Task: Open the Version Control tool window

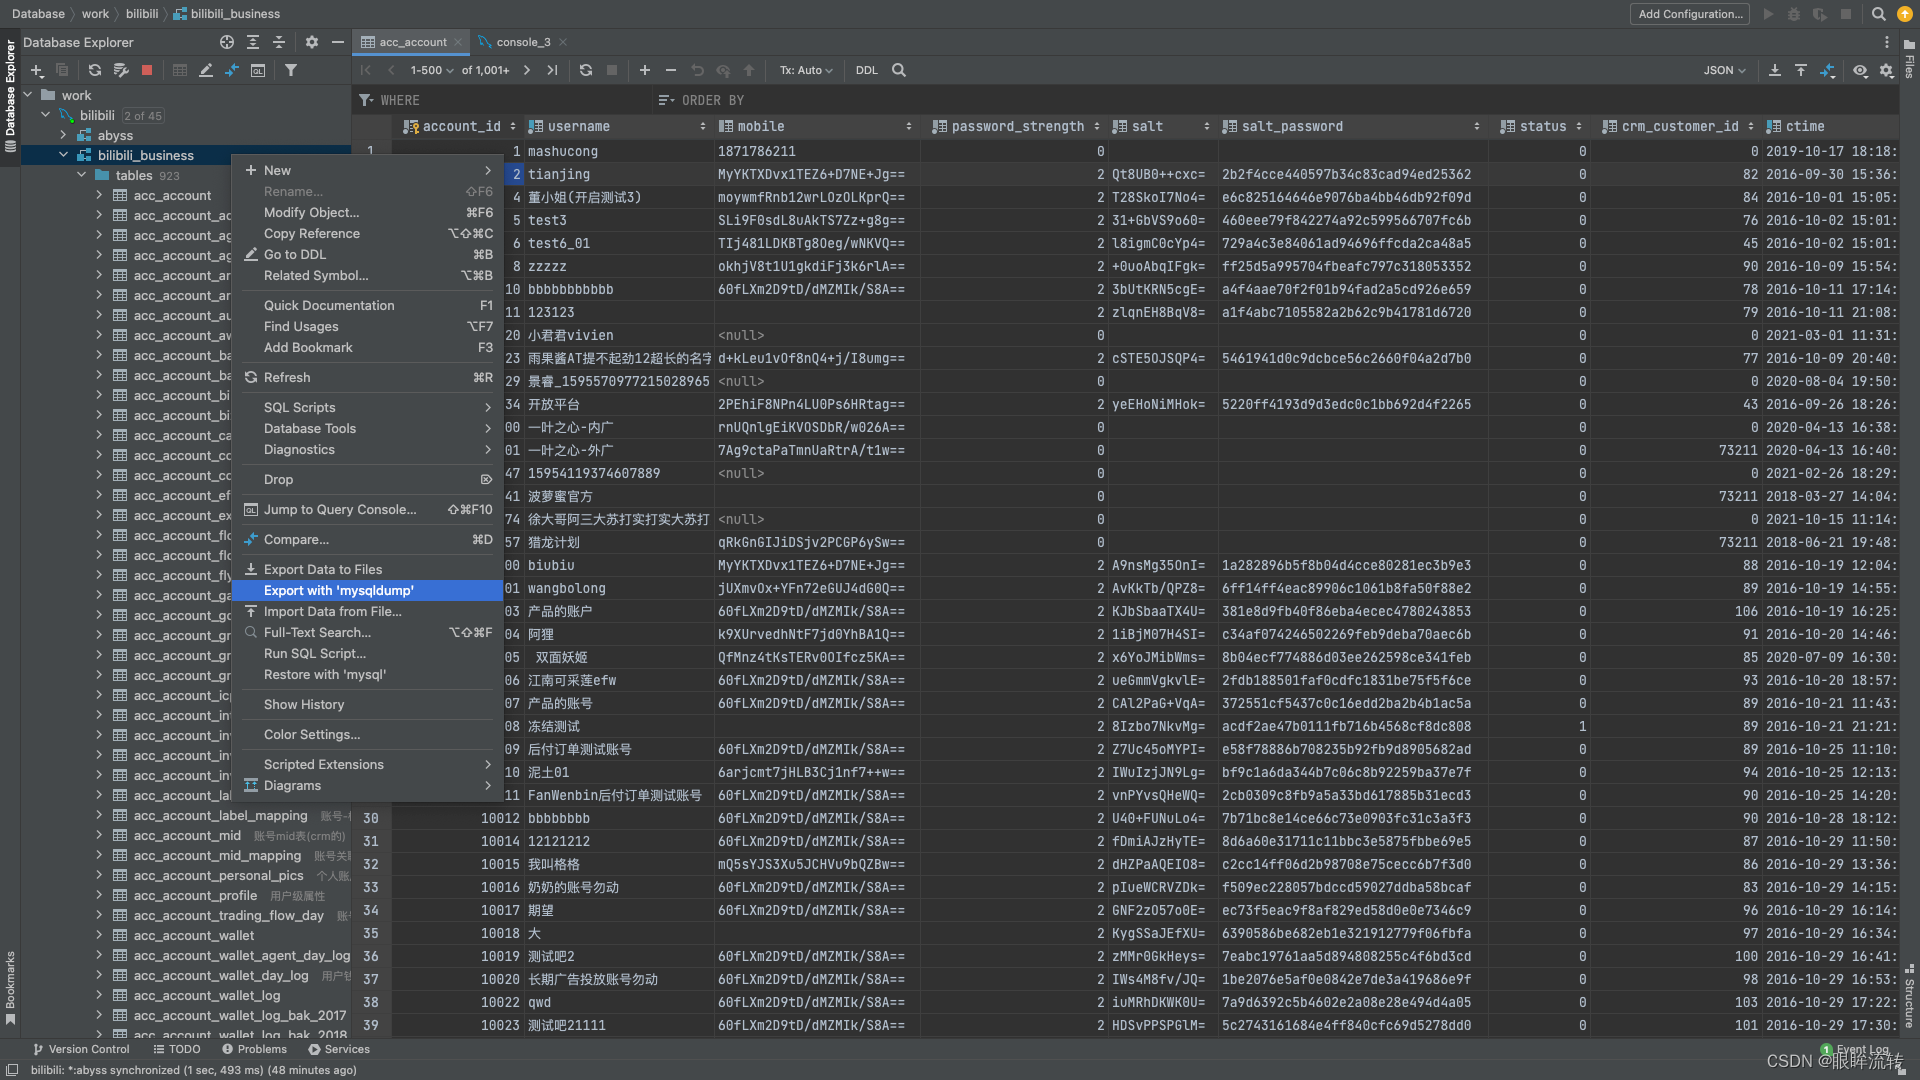Action: point(81,1049)
